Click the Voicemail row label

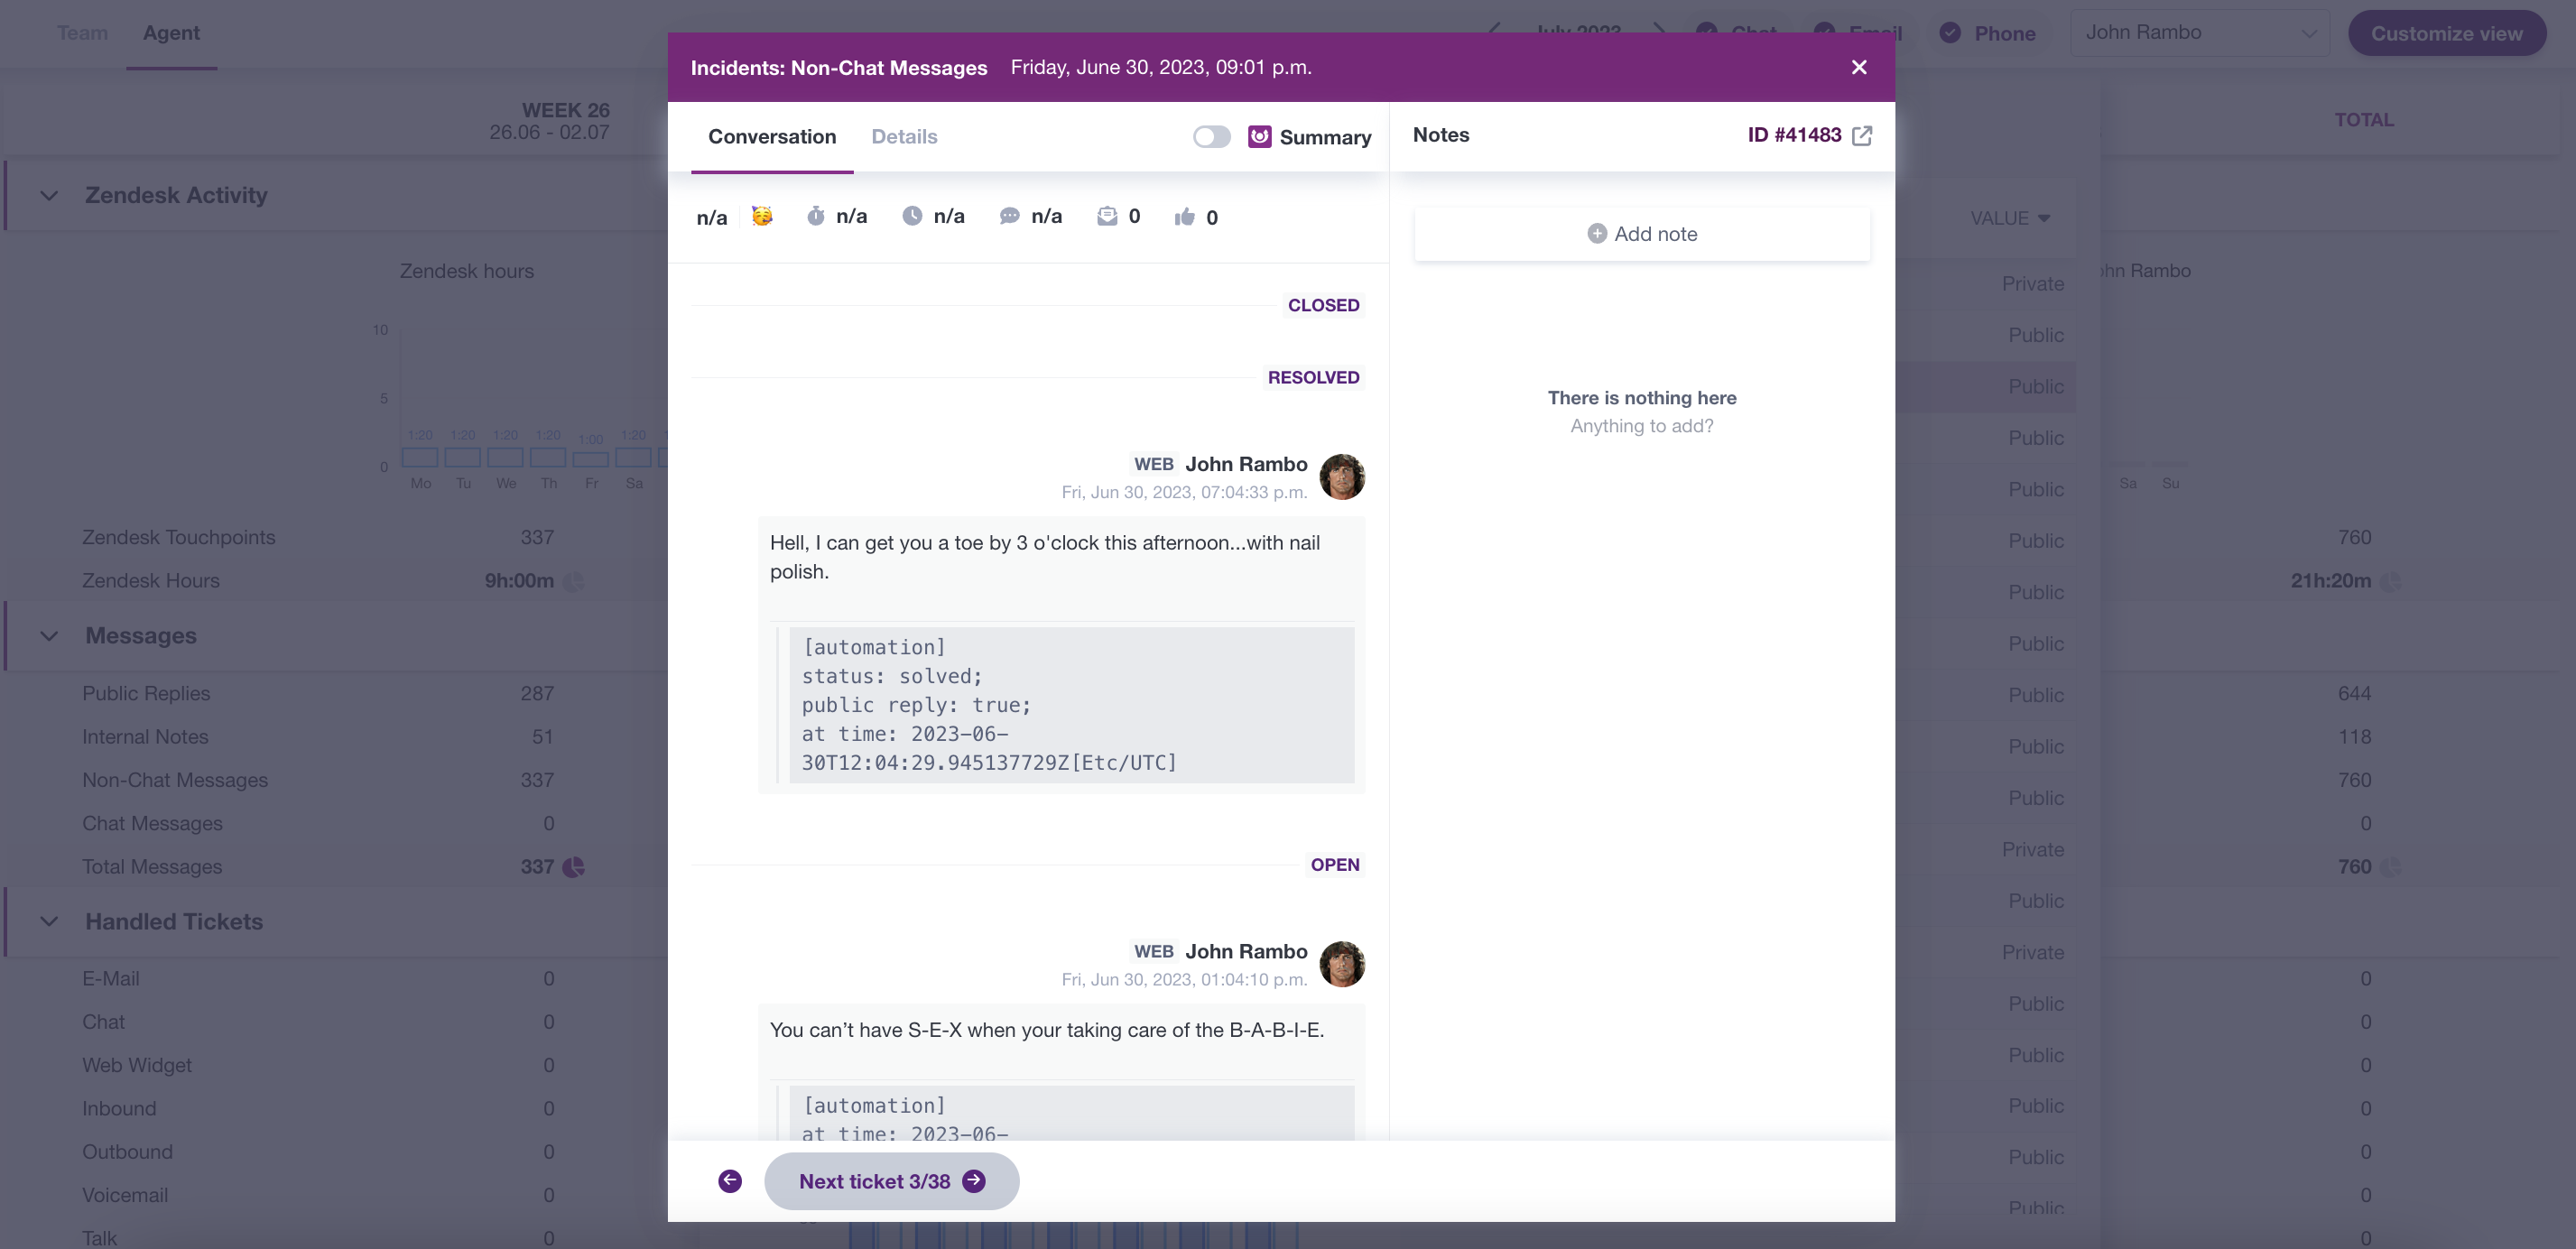(124, 1195)
